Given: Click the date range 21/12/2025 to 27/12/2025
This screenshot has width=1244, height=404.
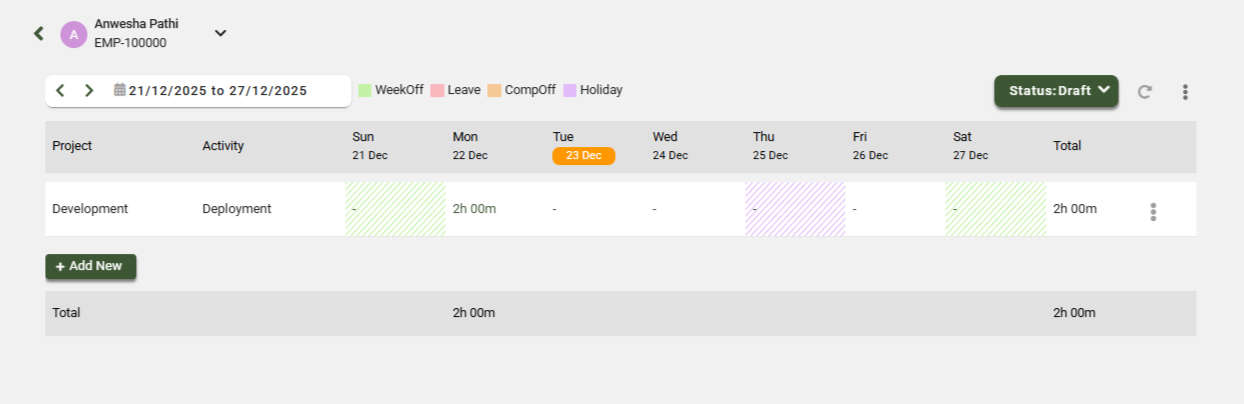Looking at the screenshot, I should point(218,91).
